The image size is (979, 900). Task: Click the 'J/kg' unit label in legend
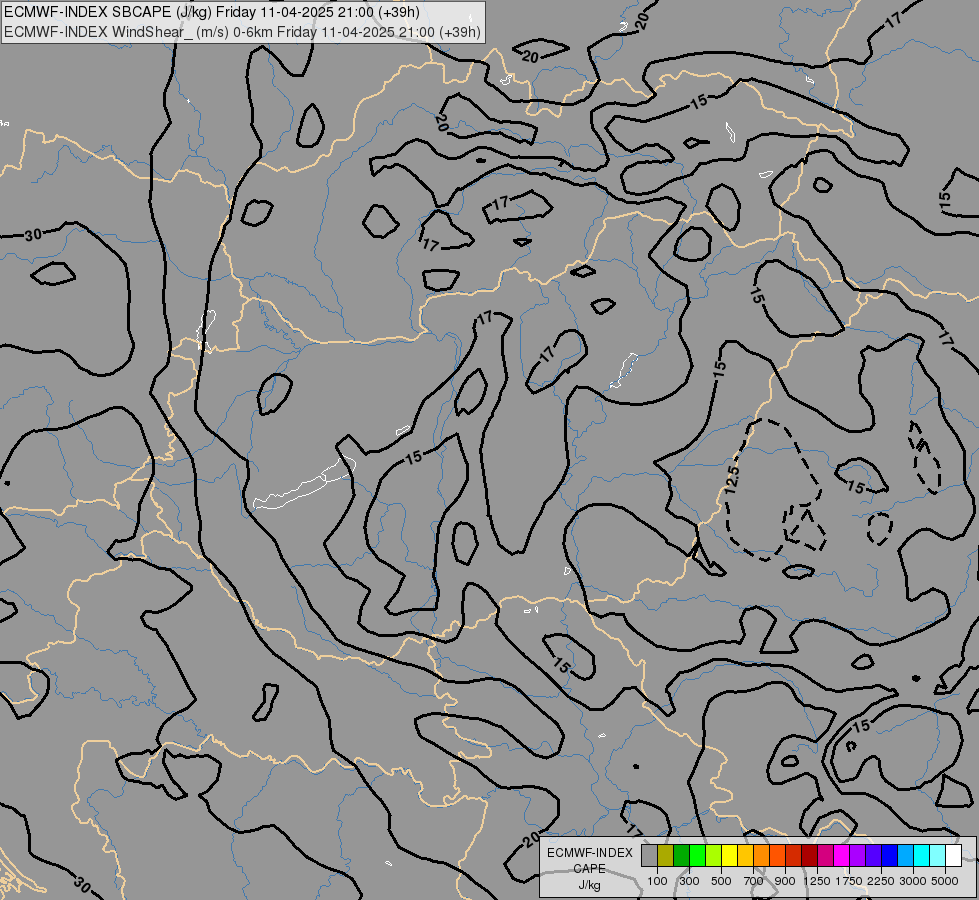tap(589, 885)
